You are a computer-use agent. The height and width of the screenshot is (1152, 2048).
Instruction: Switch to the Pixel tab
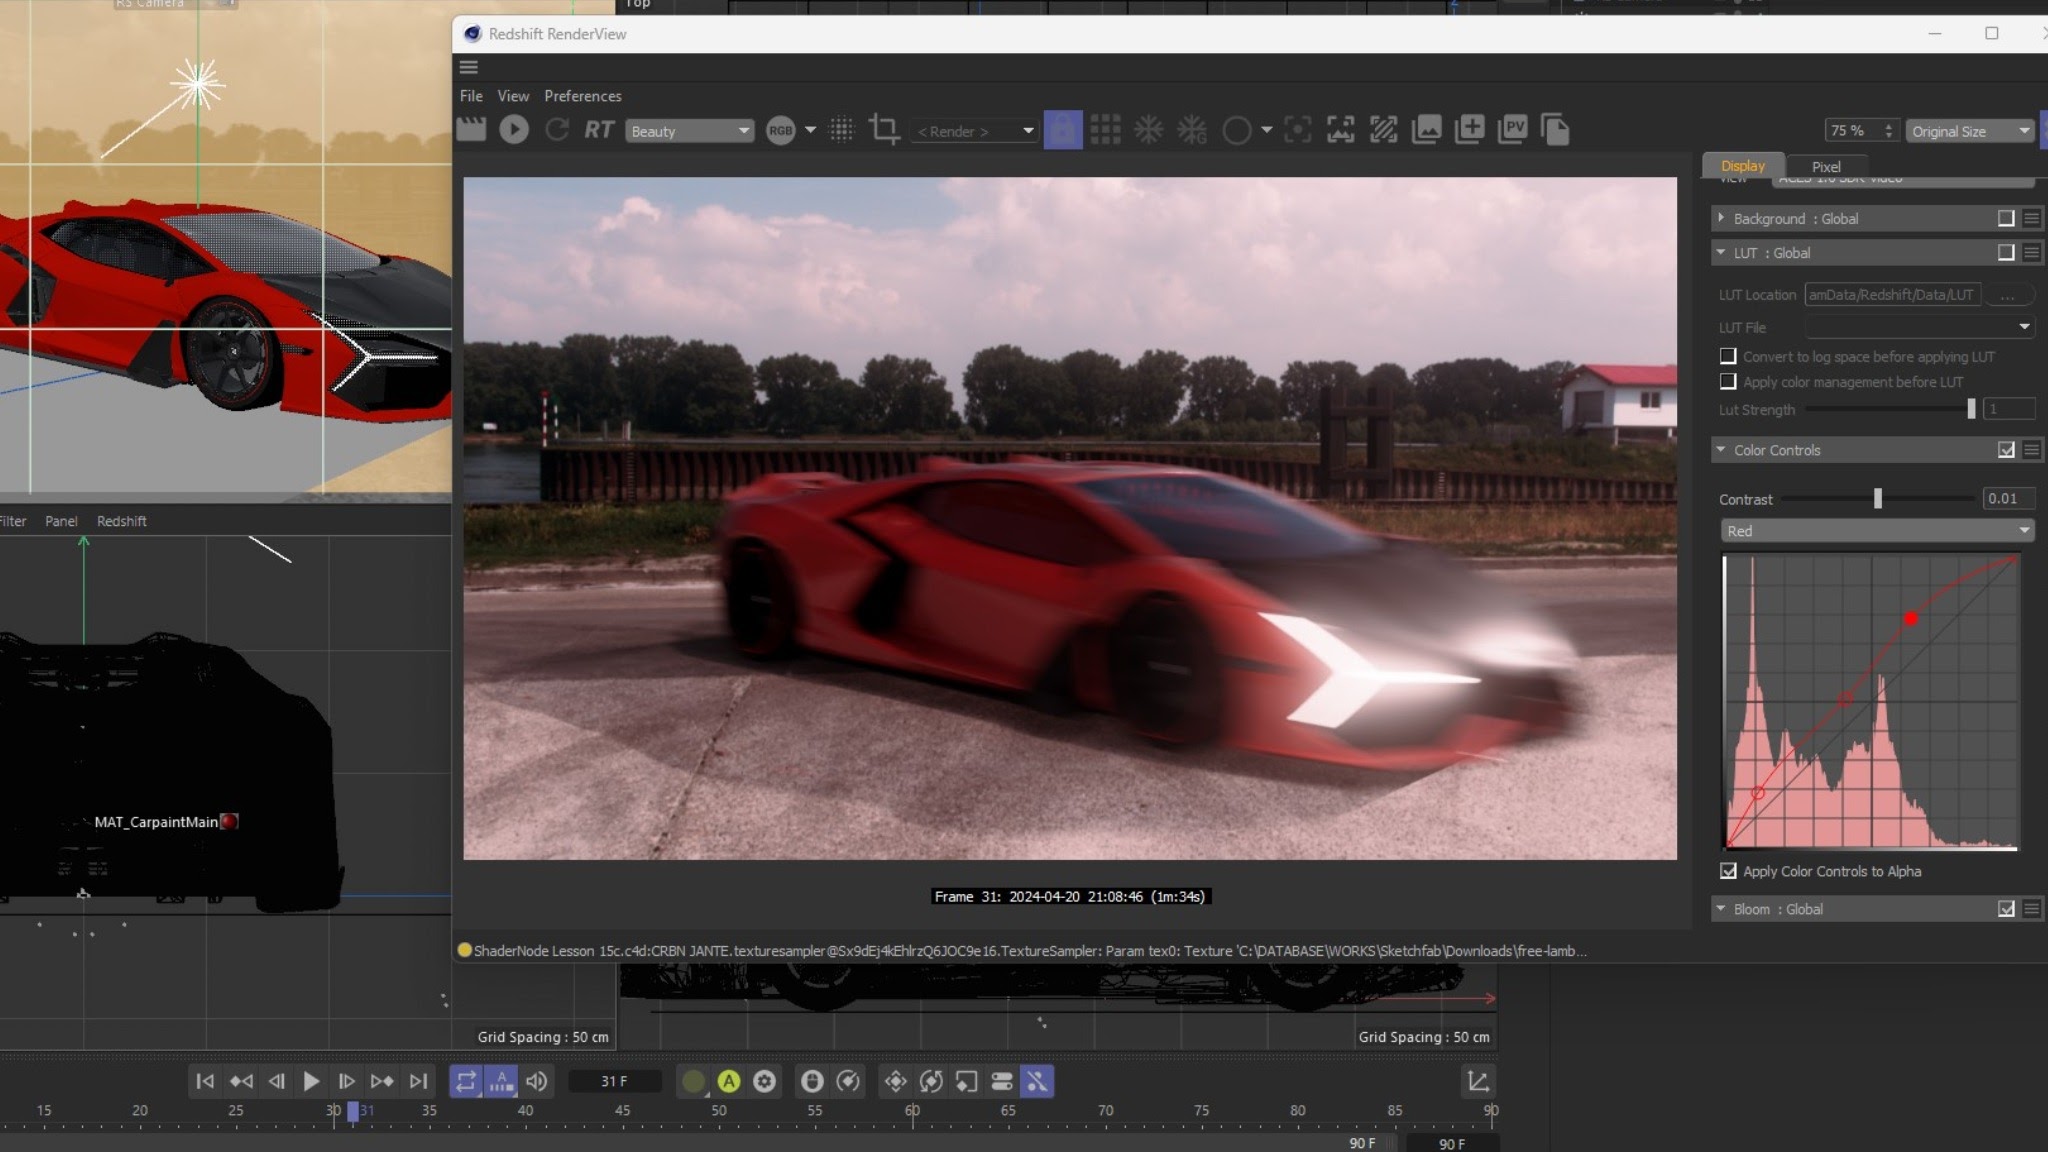coord(1825,167)
